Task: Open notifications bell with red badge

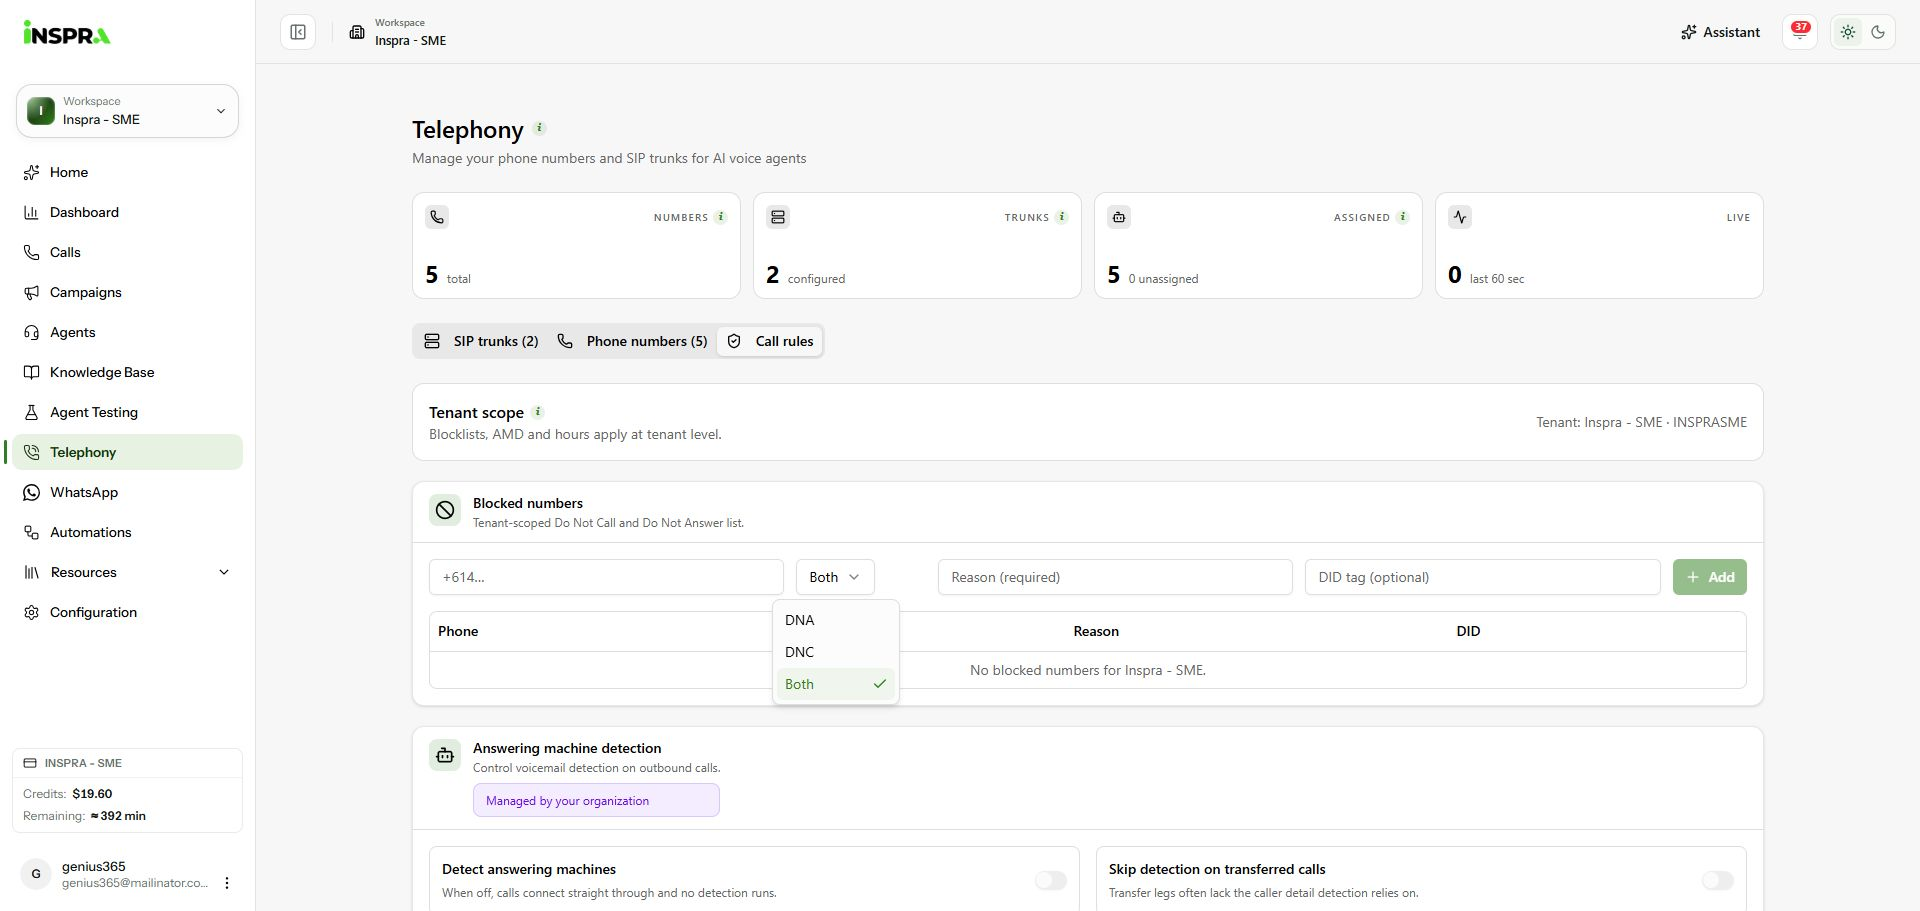Action: tap(1800, 32)
